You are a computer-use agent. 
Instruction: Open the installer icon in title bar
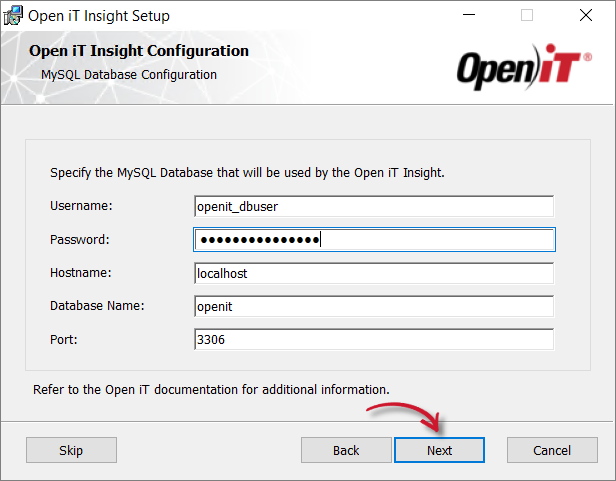pos(13,16)
